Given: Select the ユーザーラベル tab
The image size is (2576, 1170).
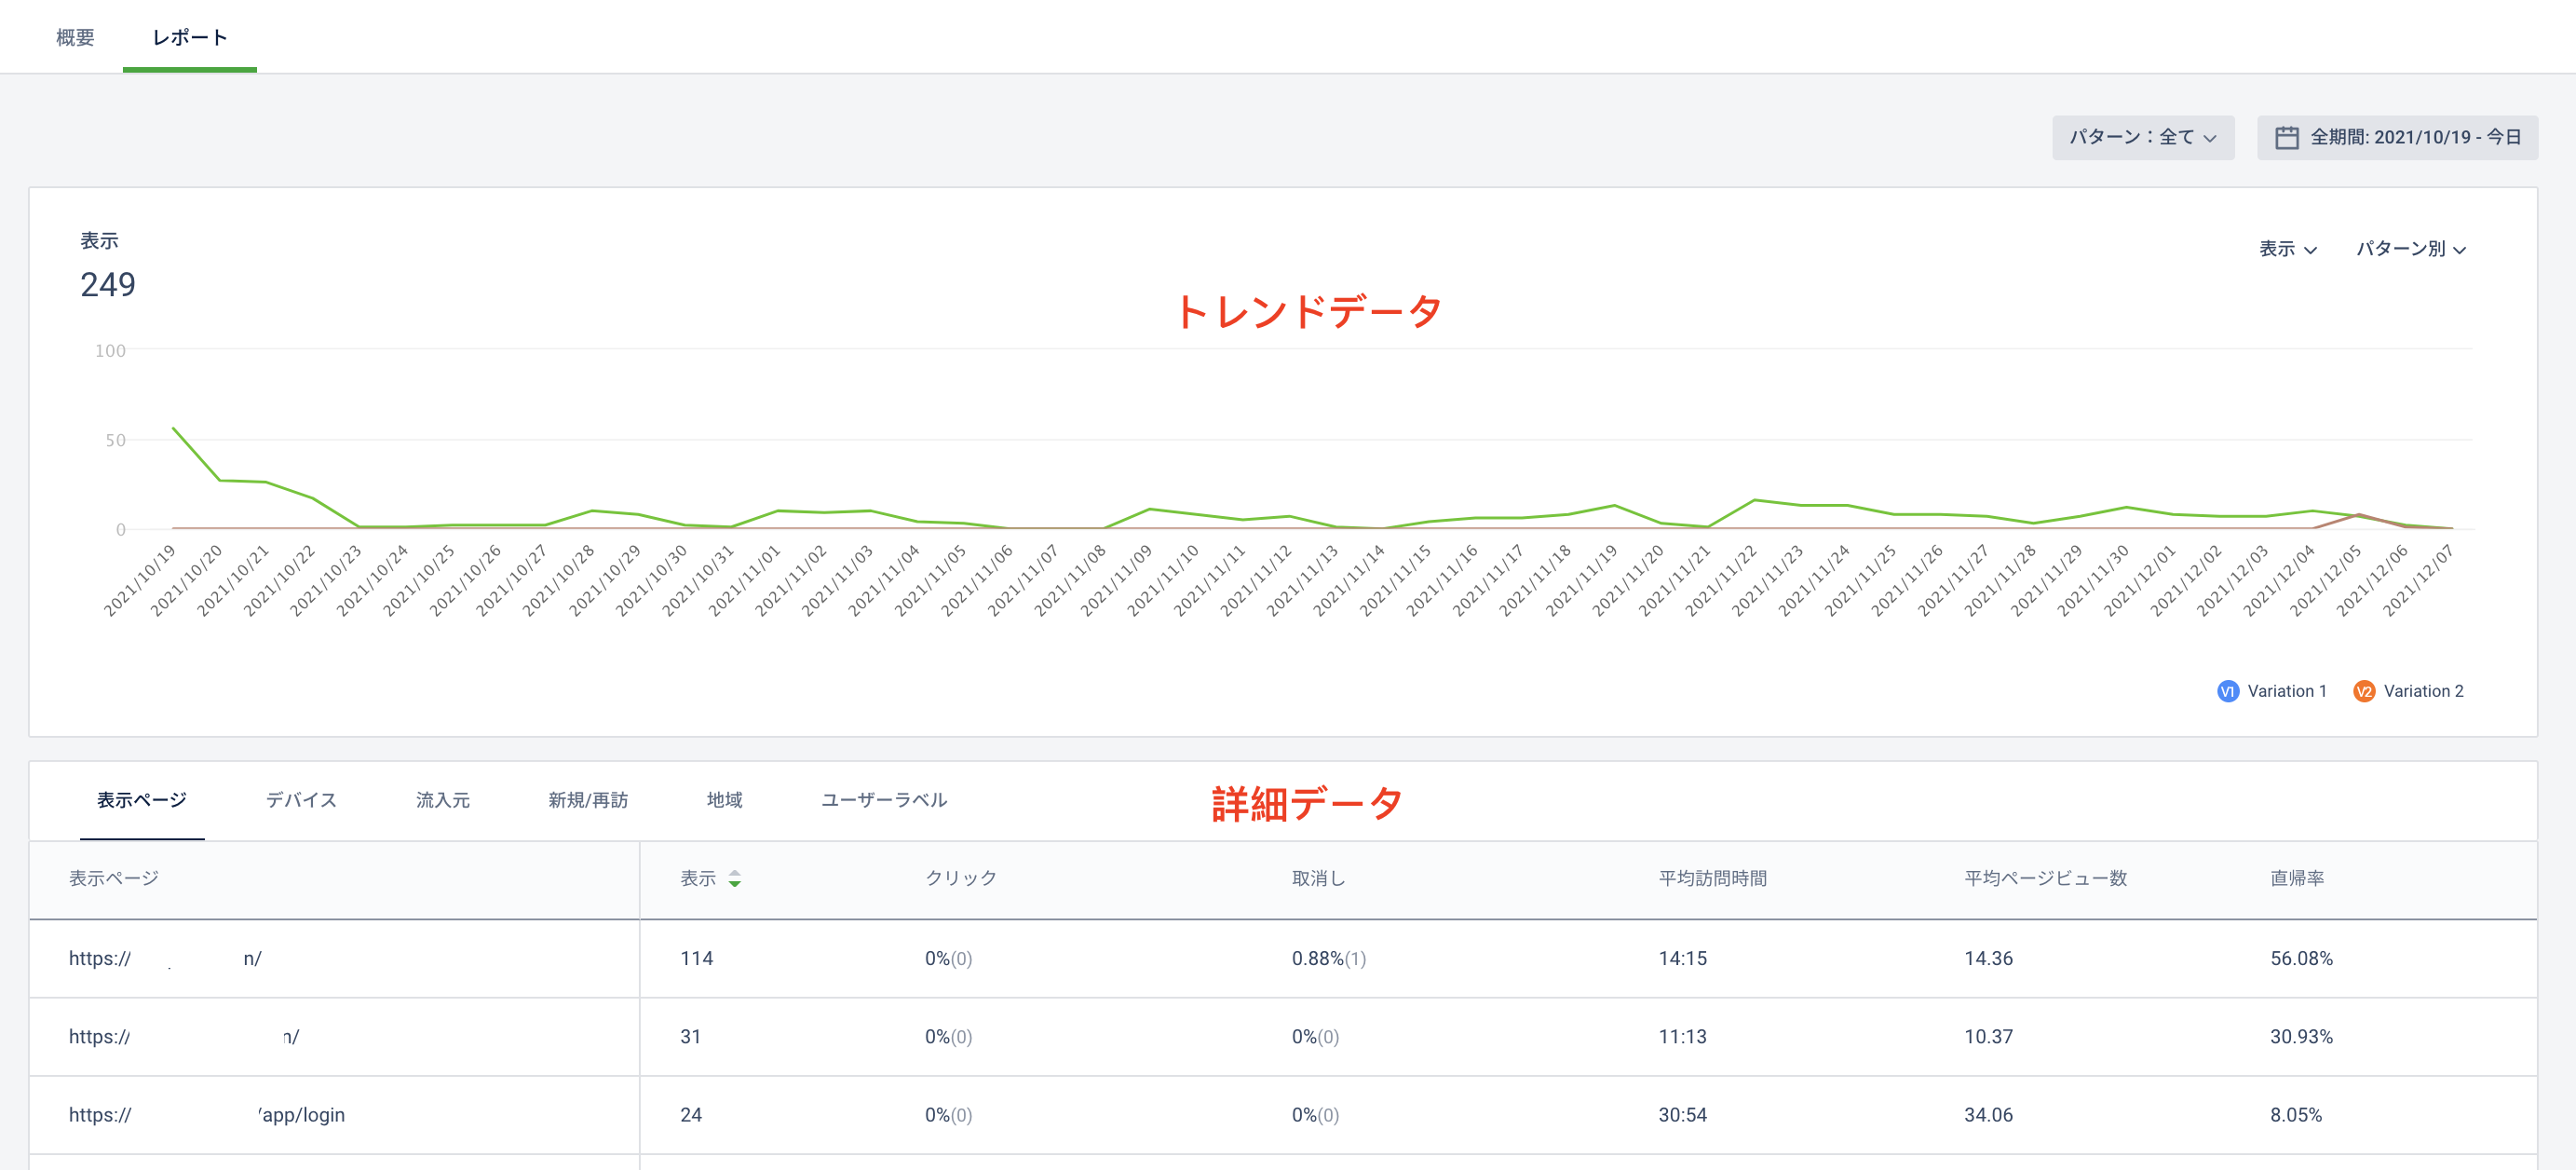Looking at the screenshot, I should (884, 800).
